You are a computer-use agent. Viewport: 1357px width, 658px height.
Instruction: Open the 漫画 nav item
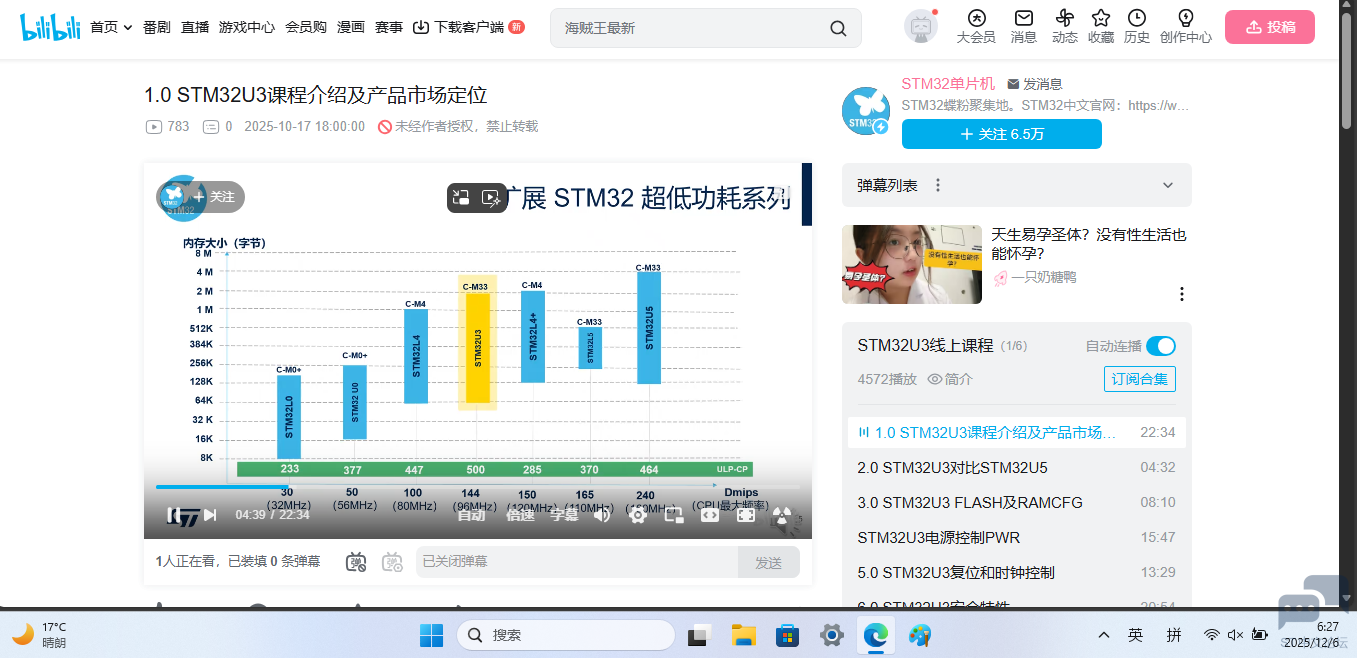[x=351, y=28]
